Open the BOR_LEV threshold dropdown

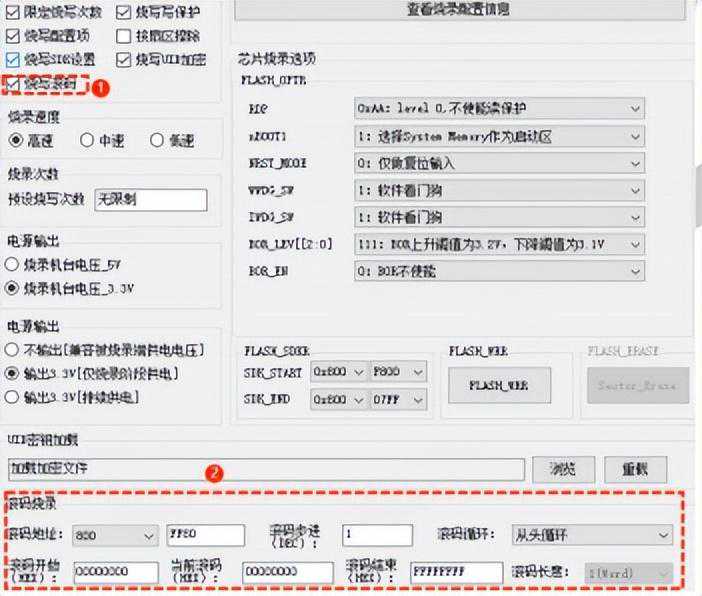[x=499, y=244]
